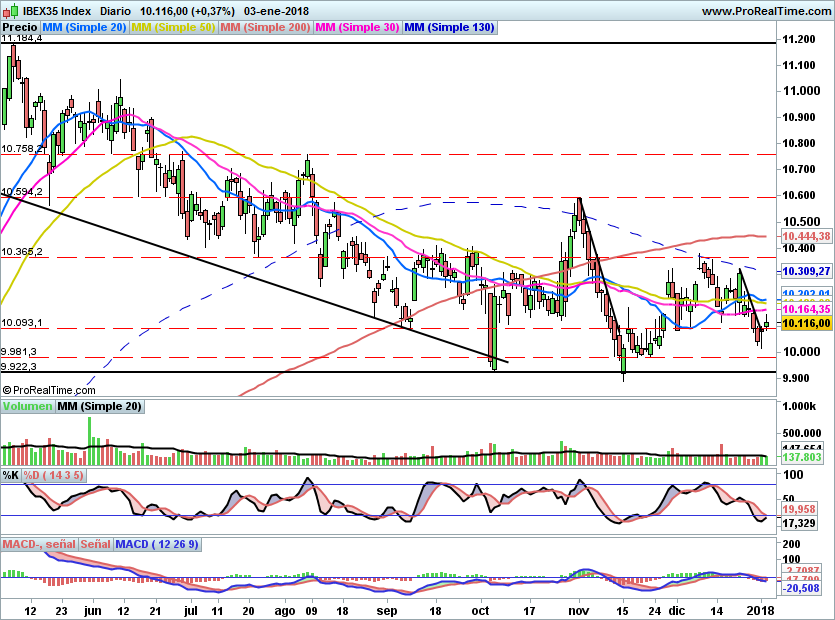Image resolution: width=835 pixels, height=620 pixels.
Task: Click the %K stochastic label
Action: pyautogui.click(x=11, y=474)
